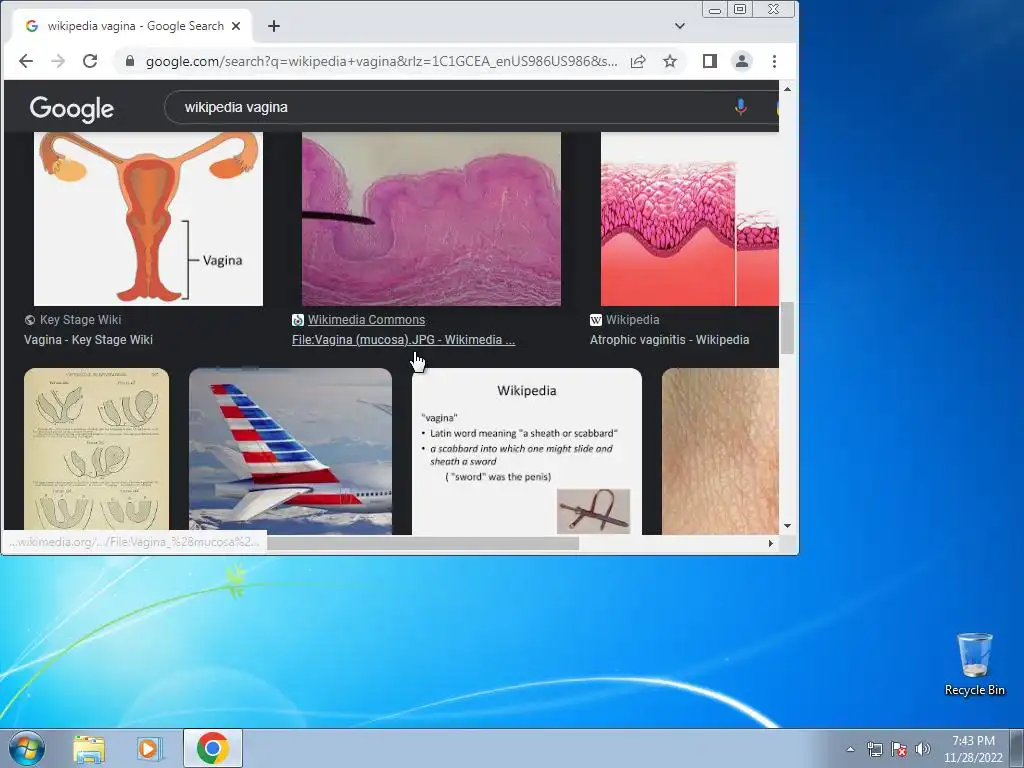The image size is (1024, 768).
Task: Open the clock showing 7:43 PM
Action: 973,749
